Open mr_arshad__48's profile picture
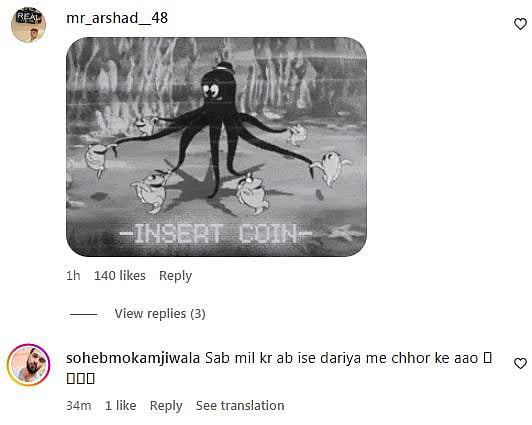Viewport: 532px width, 425px height. 28,25
